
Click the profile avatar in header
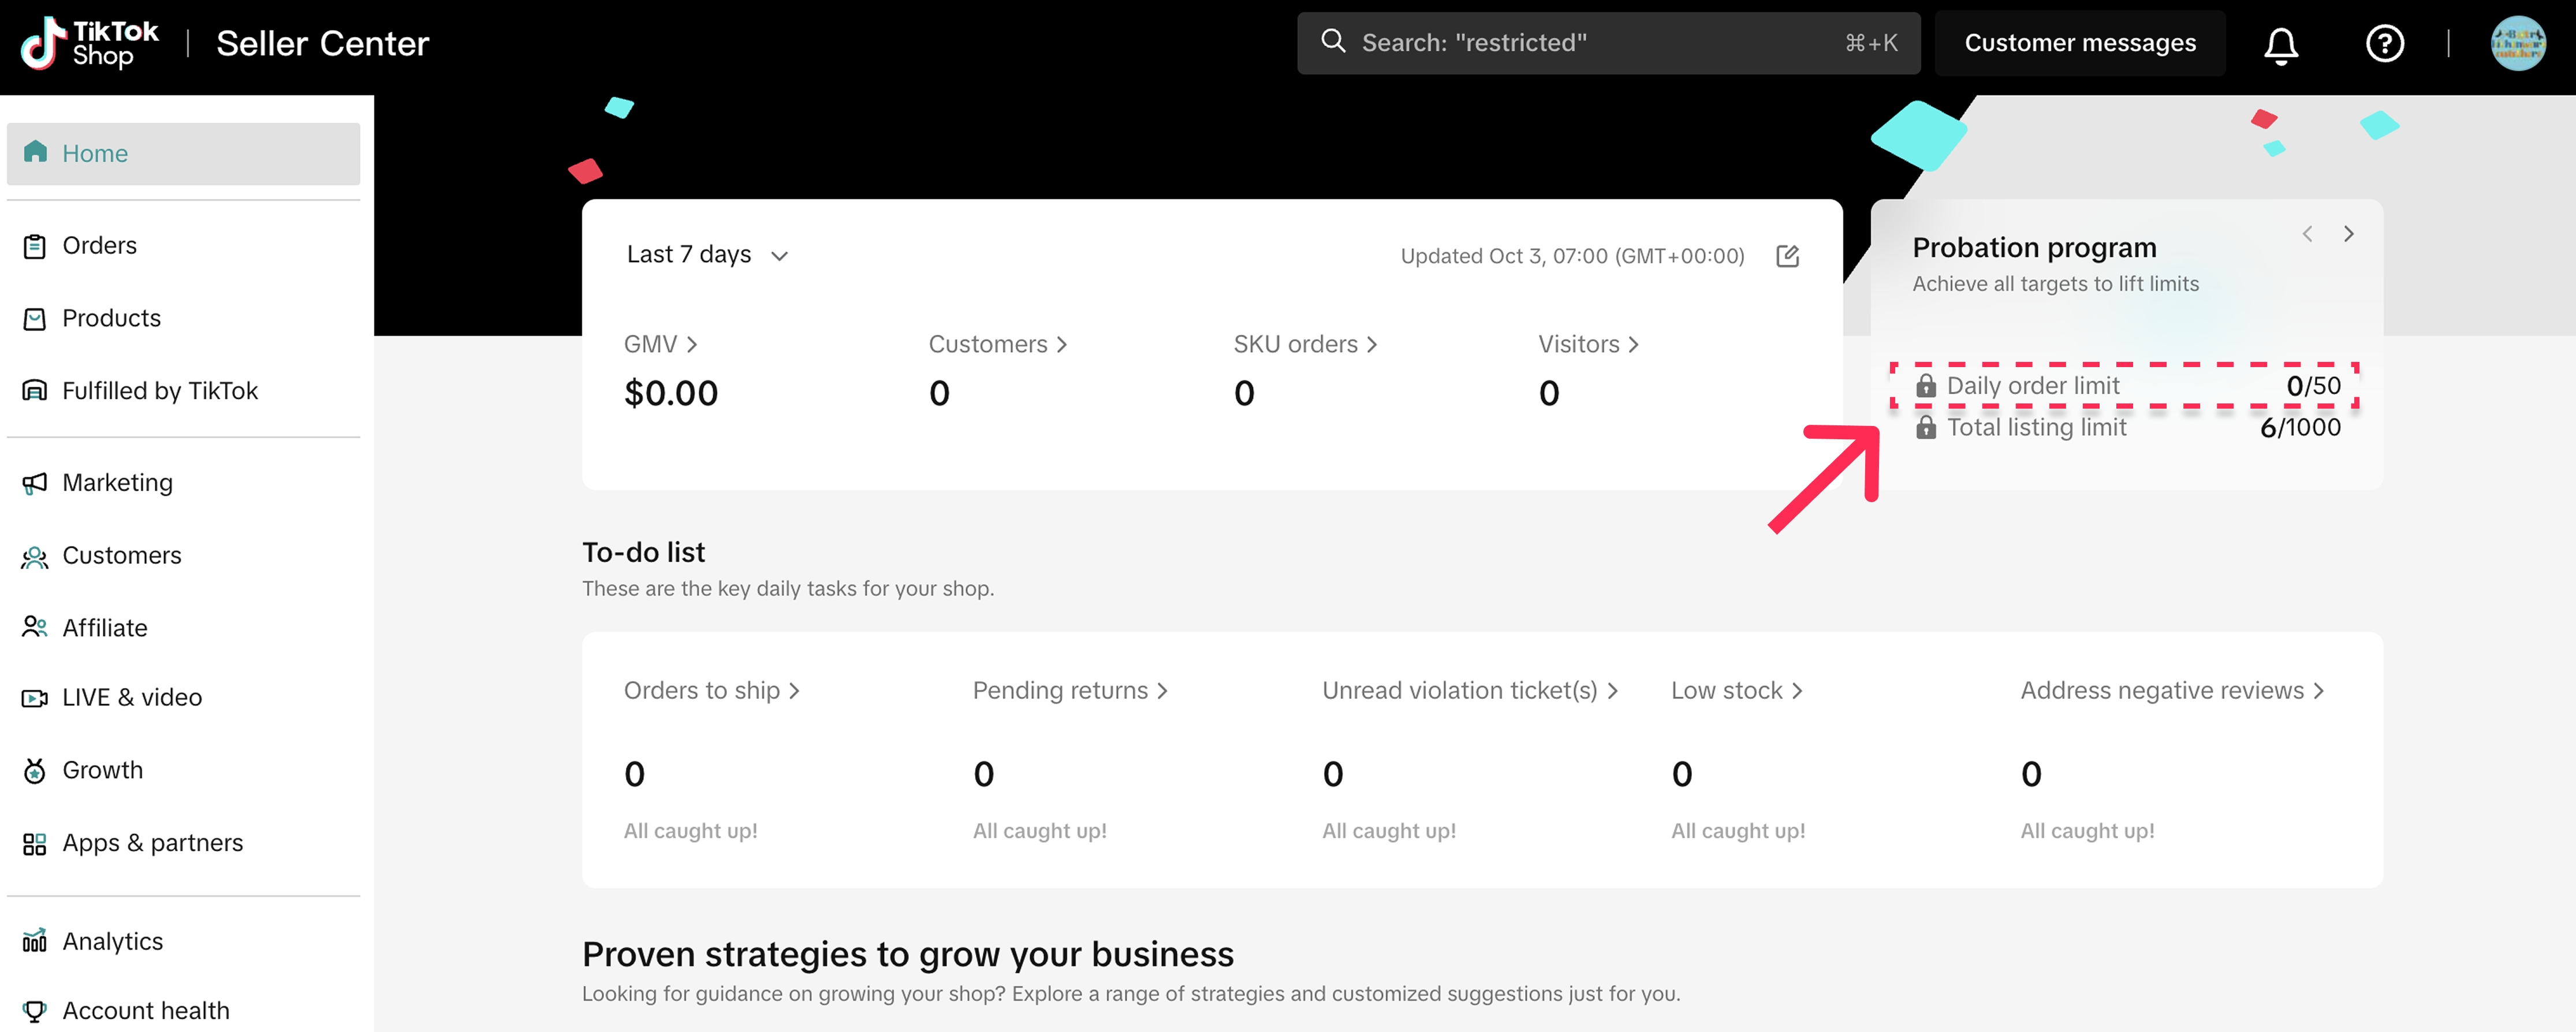coord(2517,44)
